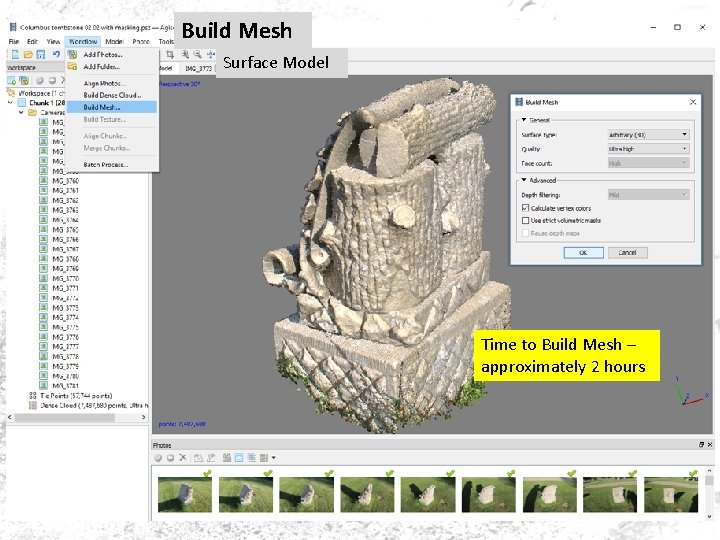Screen dimensions: 720x540
Task: Collapse the General section in Build Mesh
Action: [x=524, y=120]
